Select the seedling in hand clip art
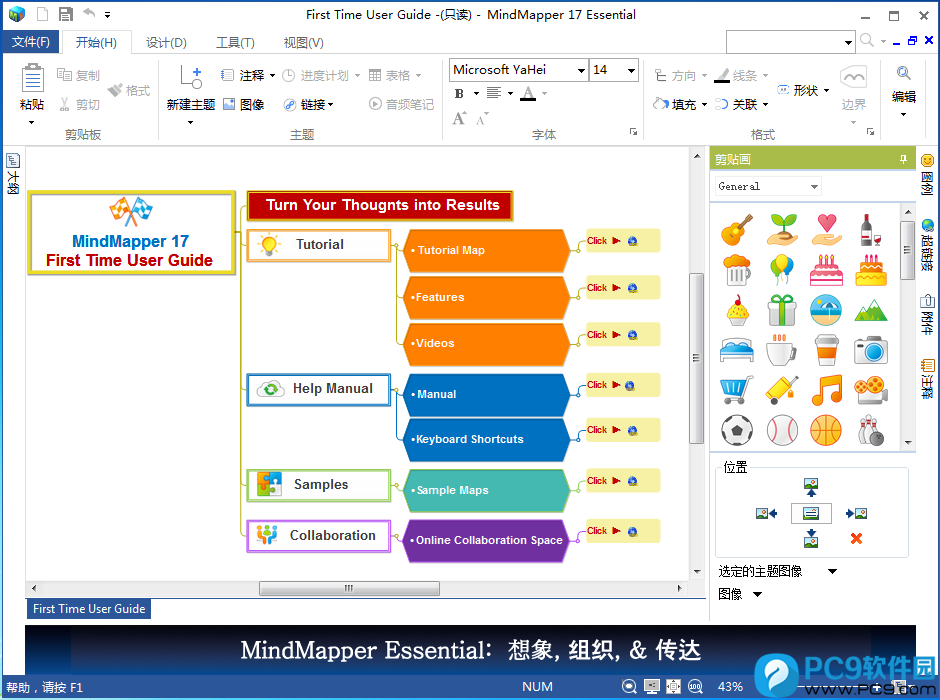The height and width of the screenshot is (700, 940). (x=782, y=230)
